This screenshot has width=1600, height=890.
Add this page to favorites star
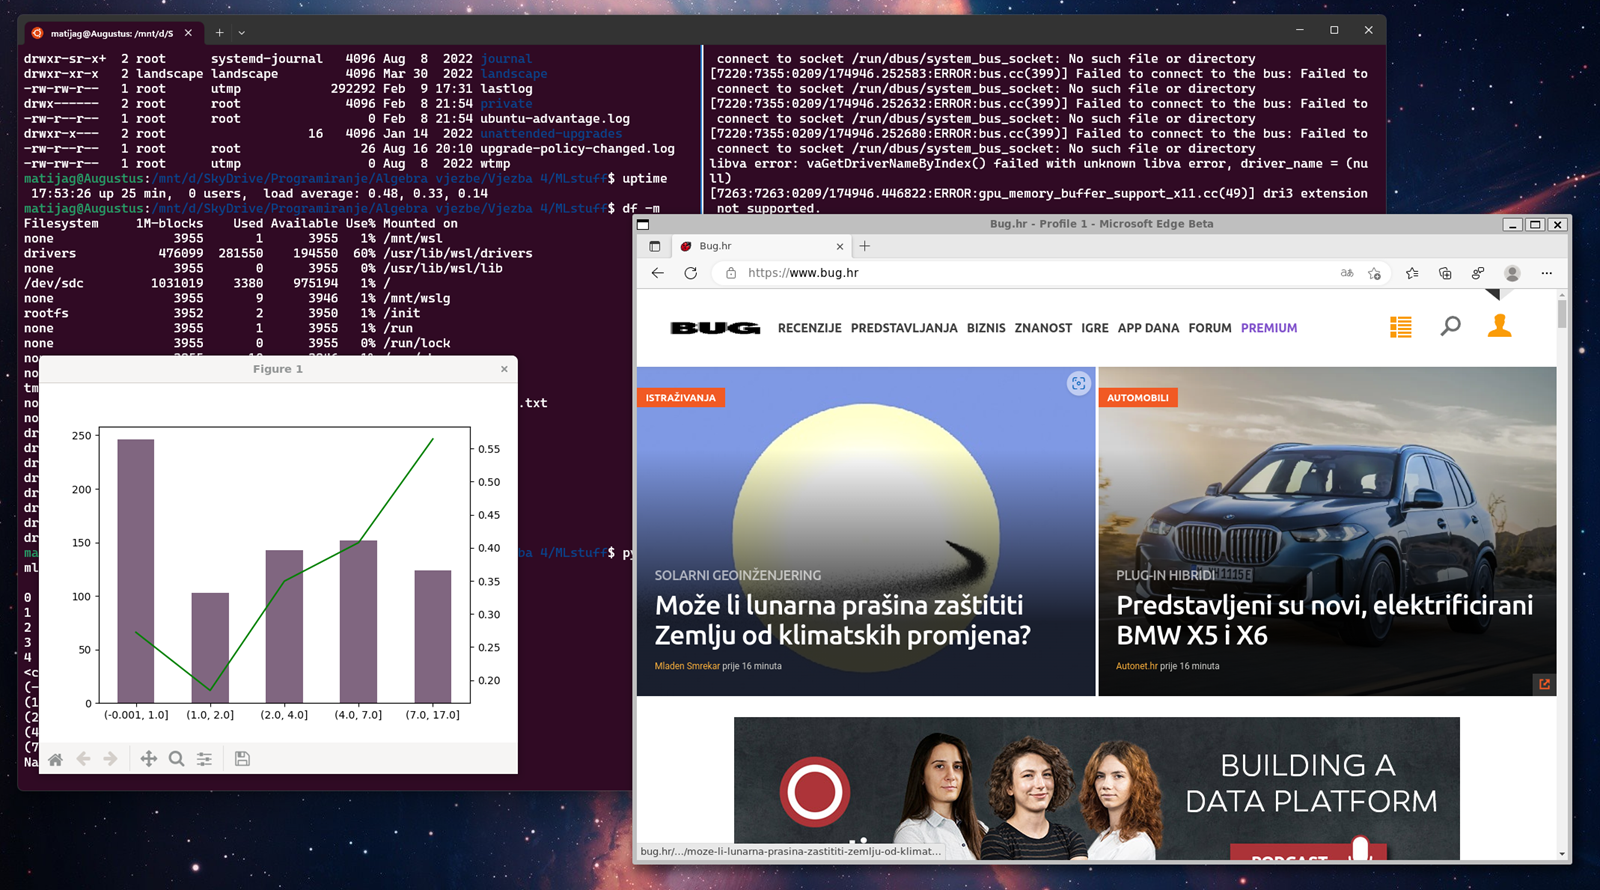[1375, 273]
